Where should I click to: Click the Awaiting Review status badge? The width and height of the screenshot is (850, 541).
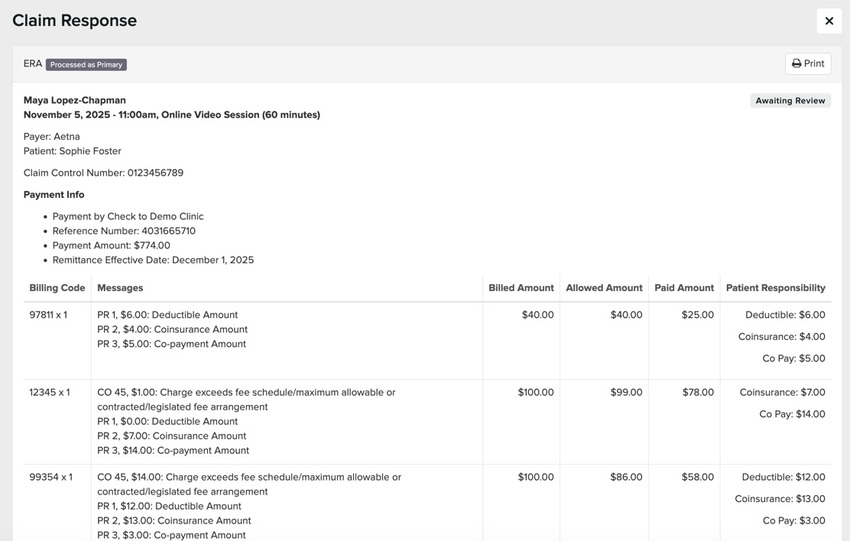[790, 101]
